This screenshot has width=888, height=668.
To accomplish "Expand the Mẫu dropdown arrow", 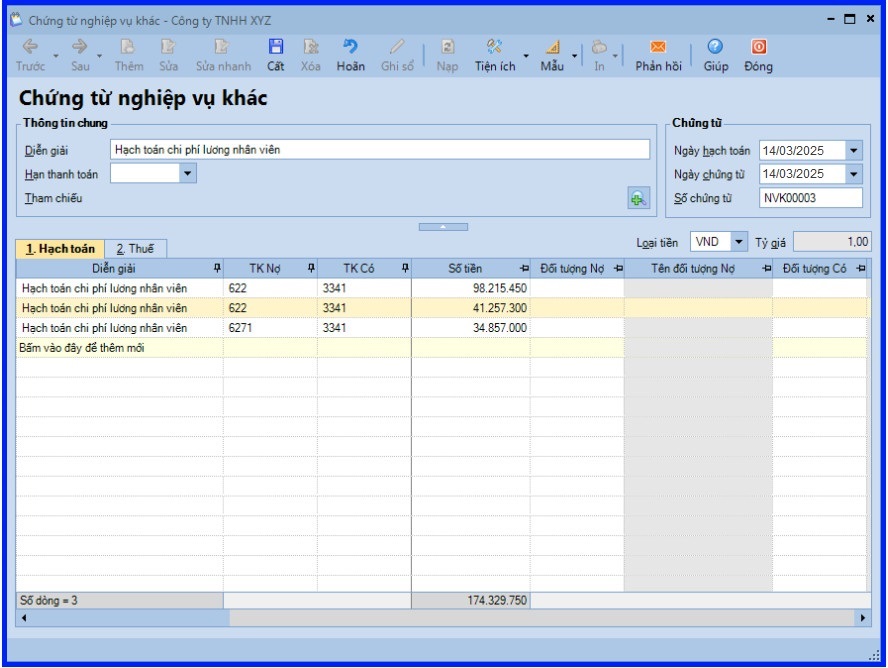I will pos(574,56).
